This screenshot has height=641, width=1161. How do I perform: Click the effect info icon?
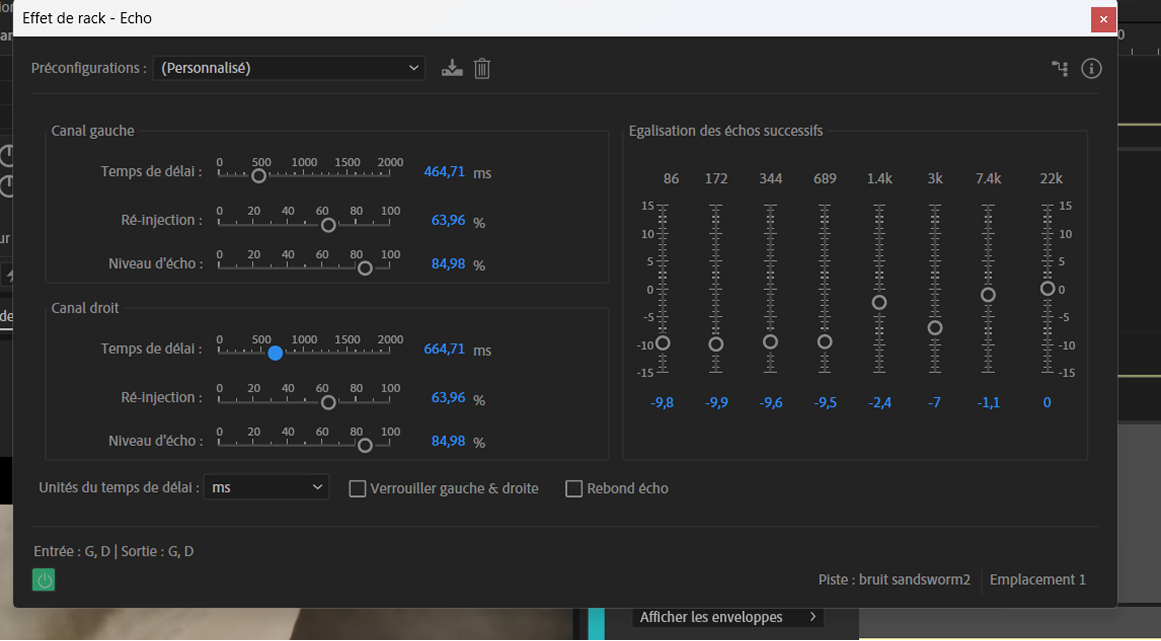click(x=1091, y=68)
